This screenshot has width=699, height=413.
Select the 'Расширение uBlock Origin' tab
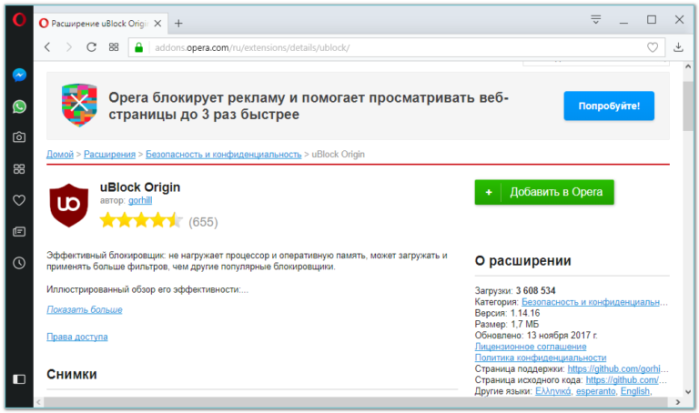(101, 23)
